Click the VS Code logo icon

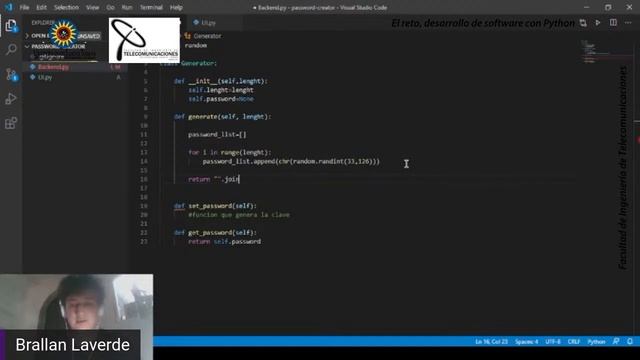(9, 7)
